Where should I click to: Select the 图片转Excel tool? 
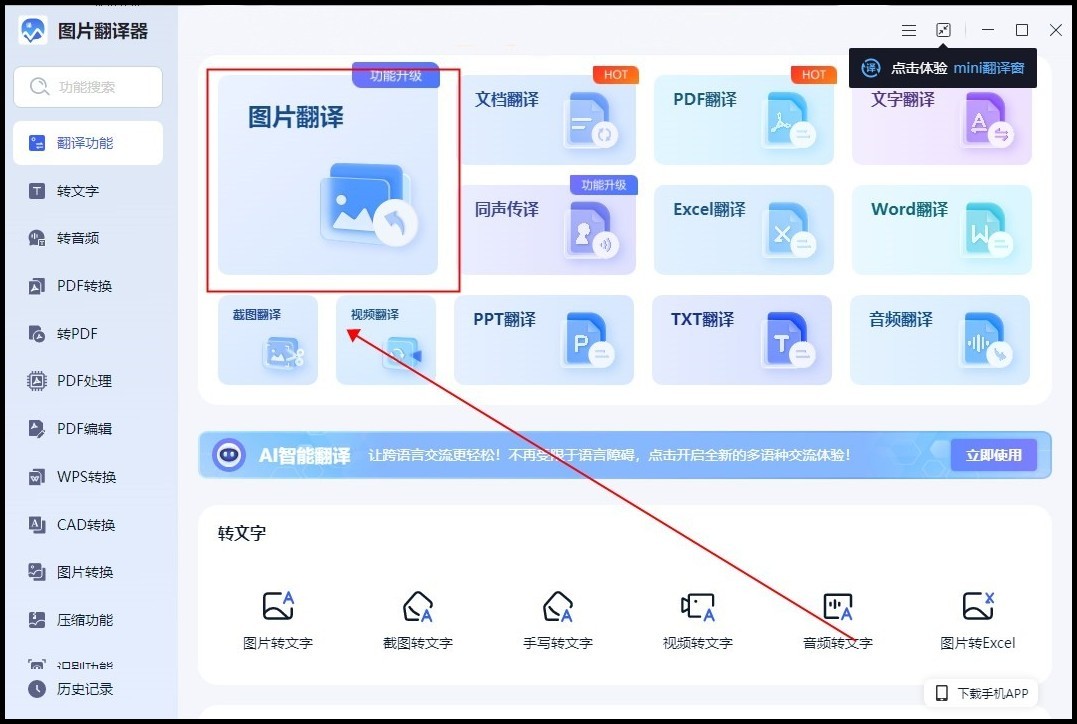[978, 615]
